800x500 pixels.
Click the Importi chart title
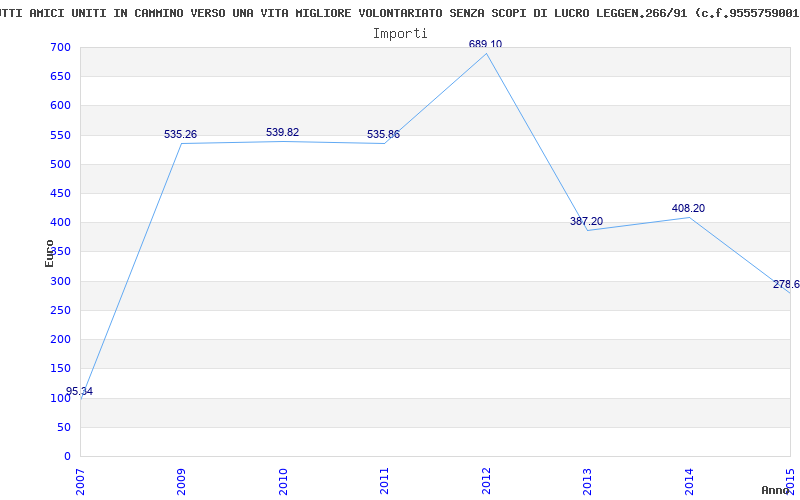[x=400, y=34]
